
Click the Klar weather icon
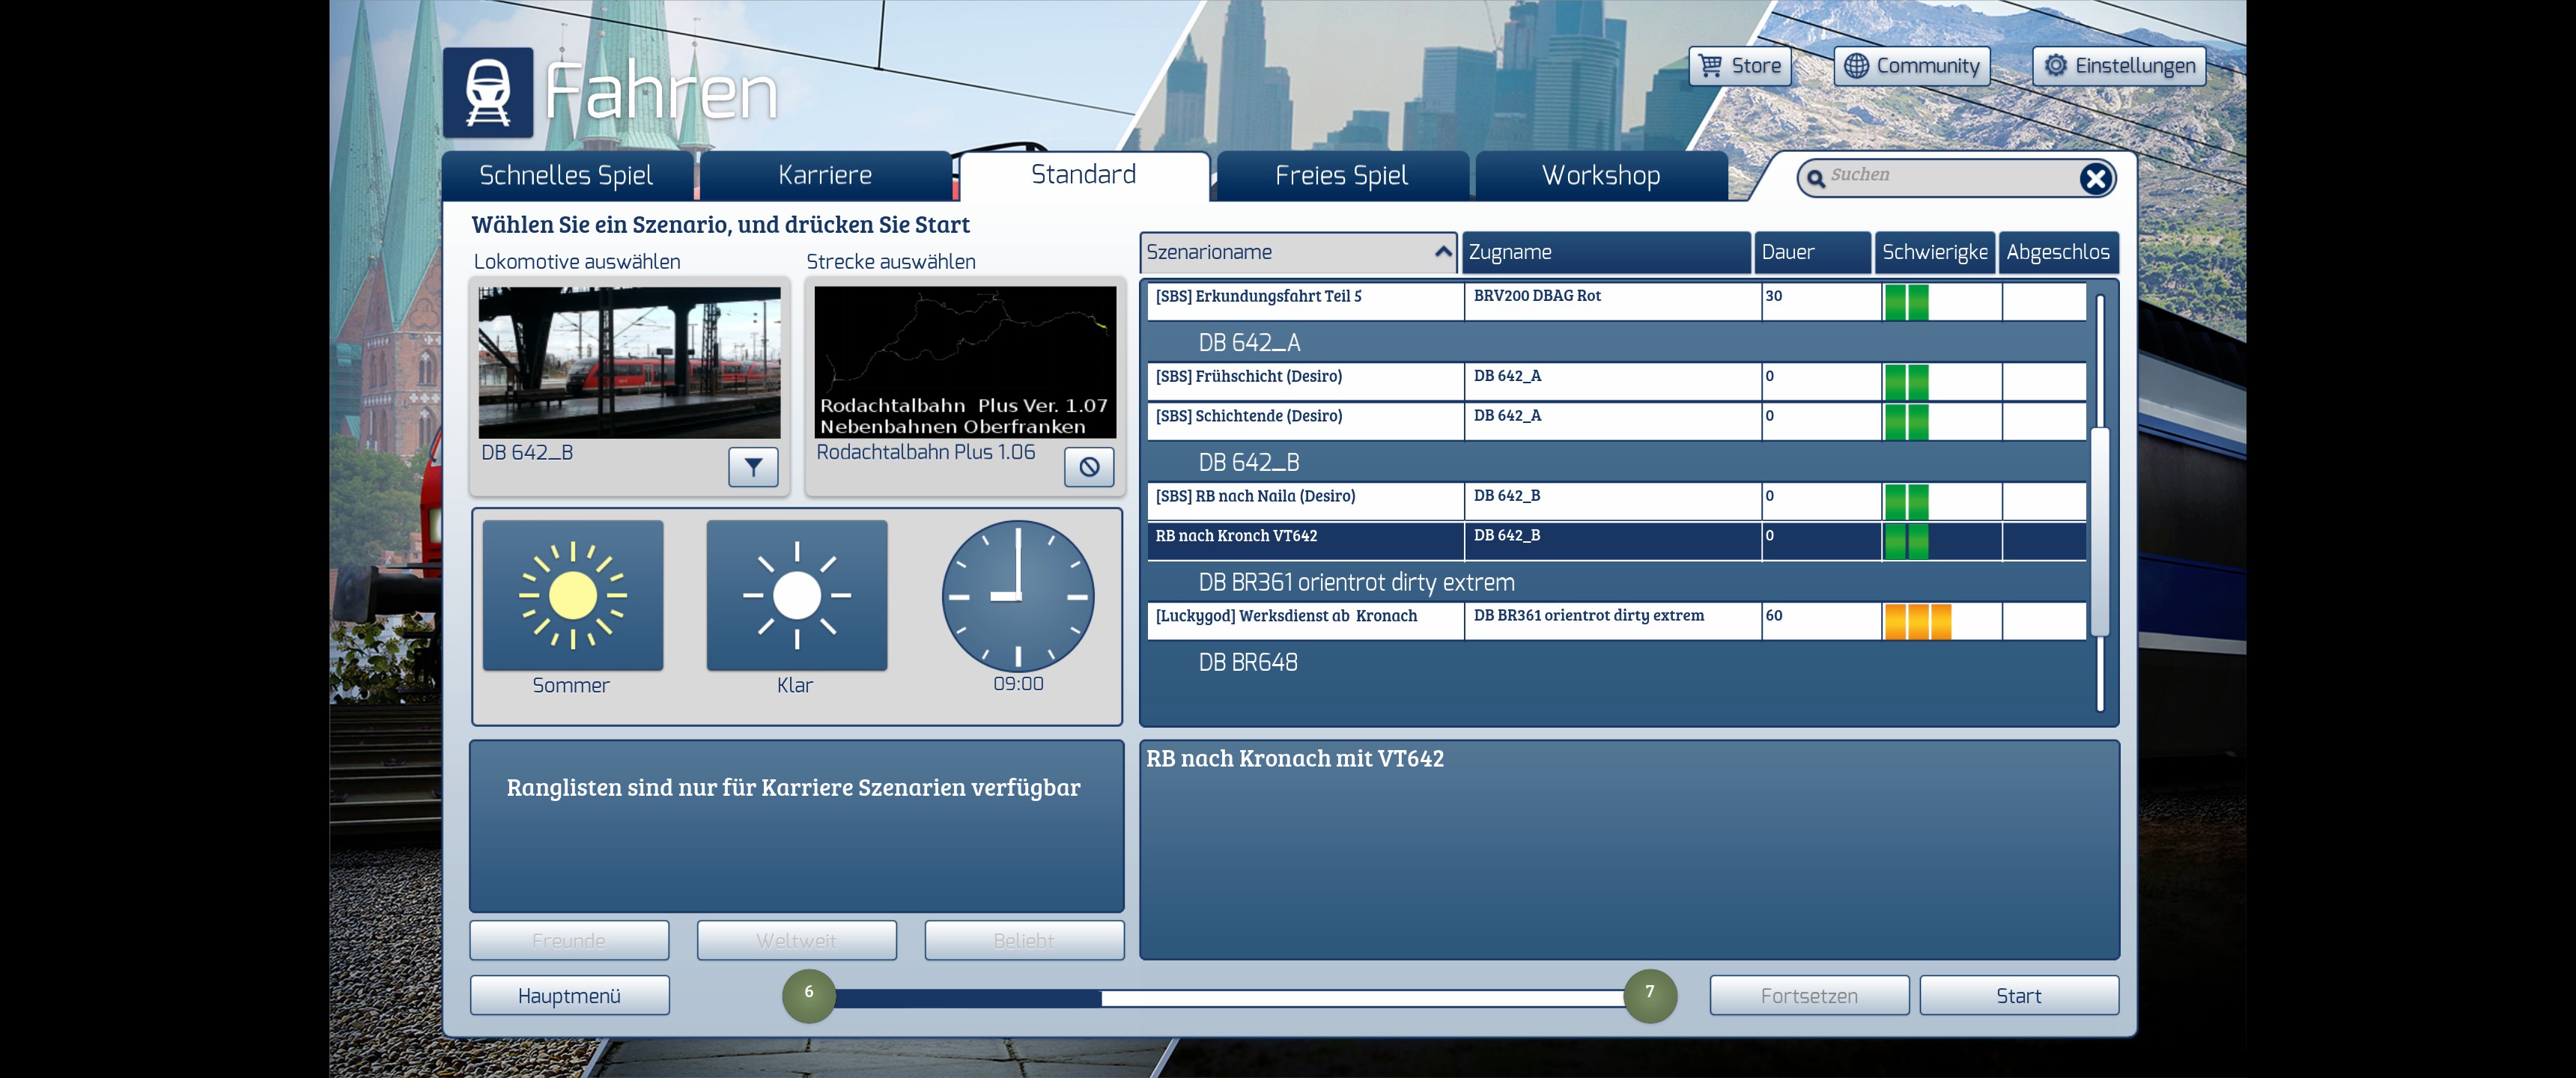click(796, 596)
